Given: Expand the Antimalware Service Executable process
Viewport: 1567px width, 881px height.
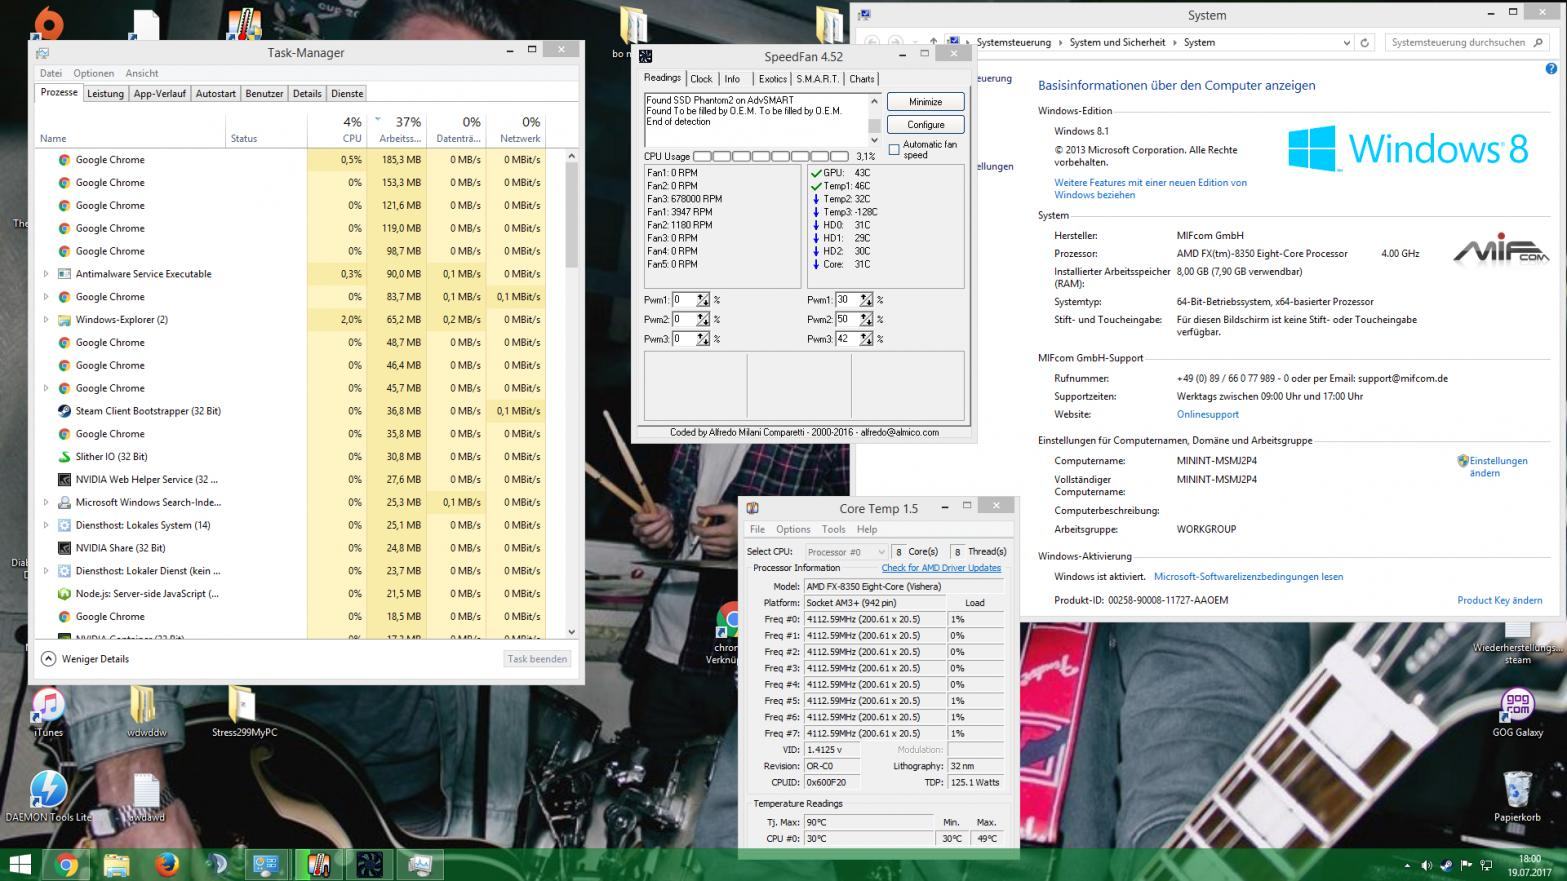Looking at the screenshot, I should 45,274.
